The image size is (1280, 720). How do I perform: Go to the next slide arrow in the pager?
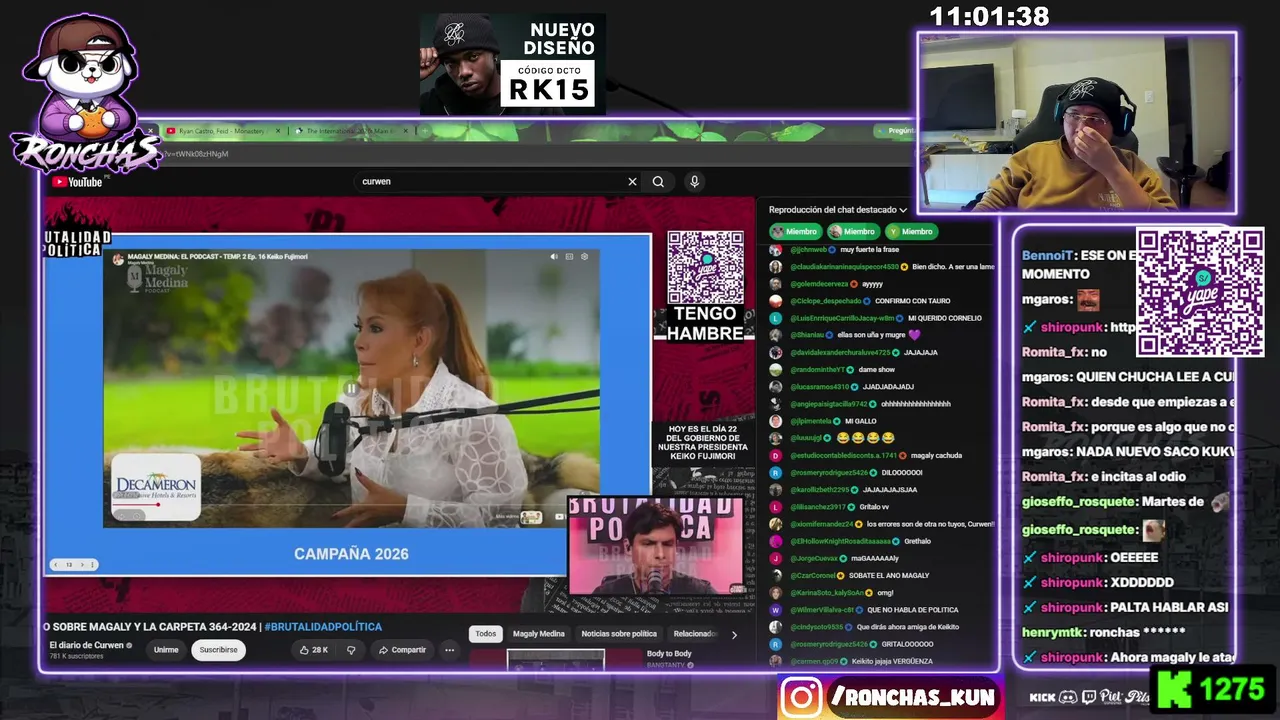point(82,565)
